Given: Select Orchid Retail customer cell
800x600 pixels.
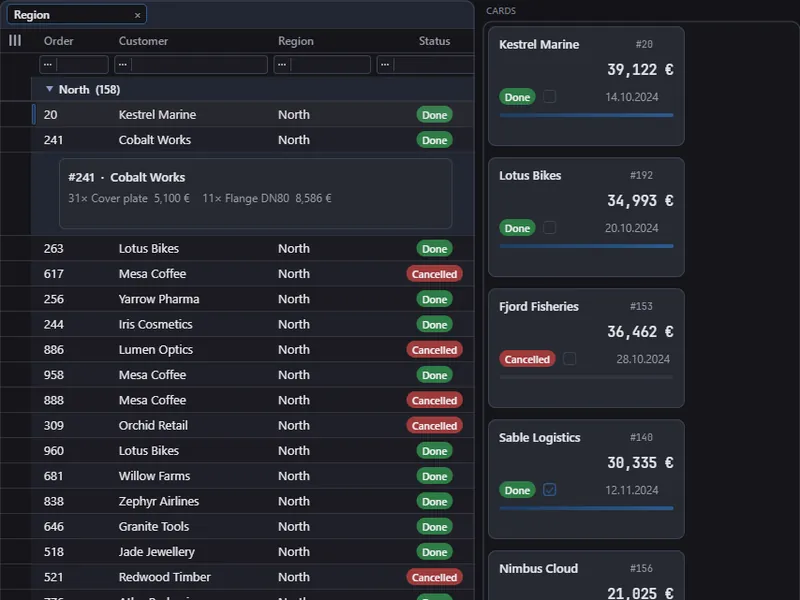Looking at the screenshot, I should (153, 426).
